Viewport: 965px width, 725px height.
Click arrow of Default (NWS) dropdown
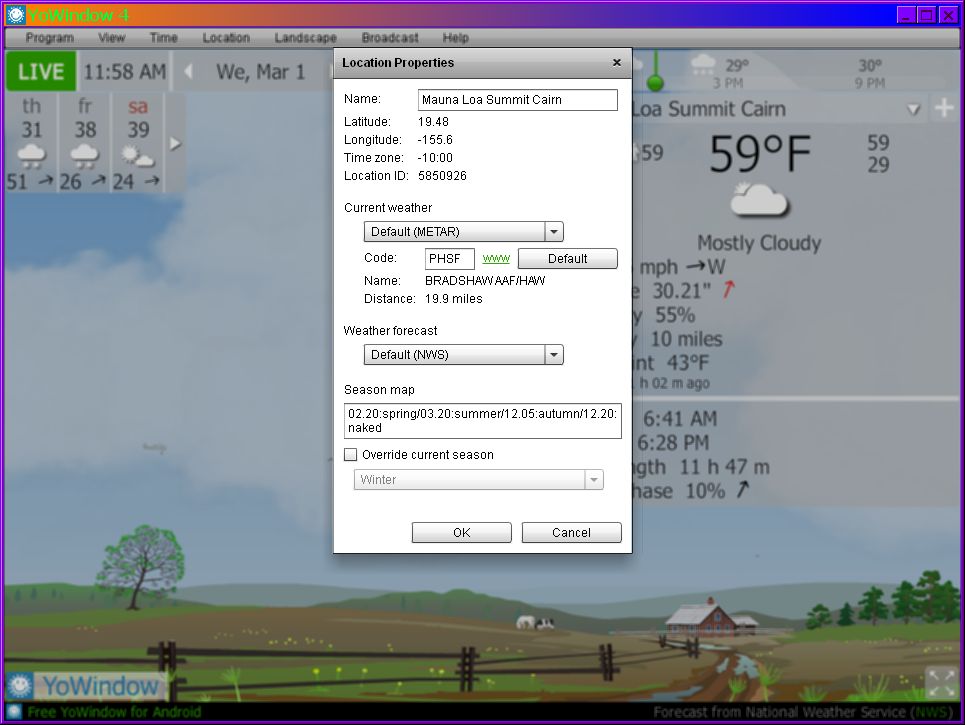(x=554, y=355)
